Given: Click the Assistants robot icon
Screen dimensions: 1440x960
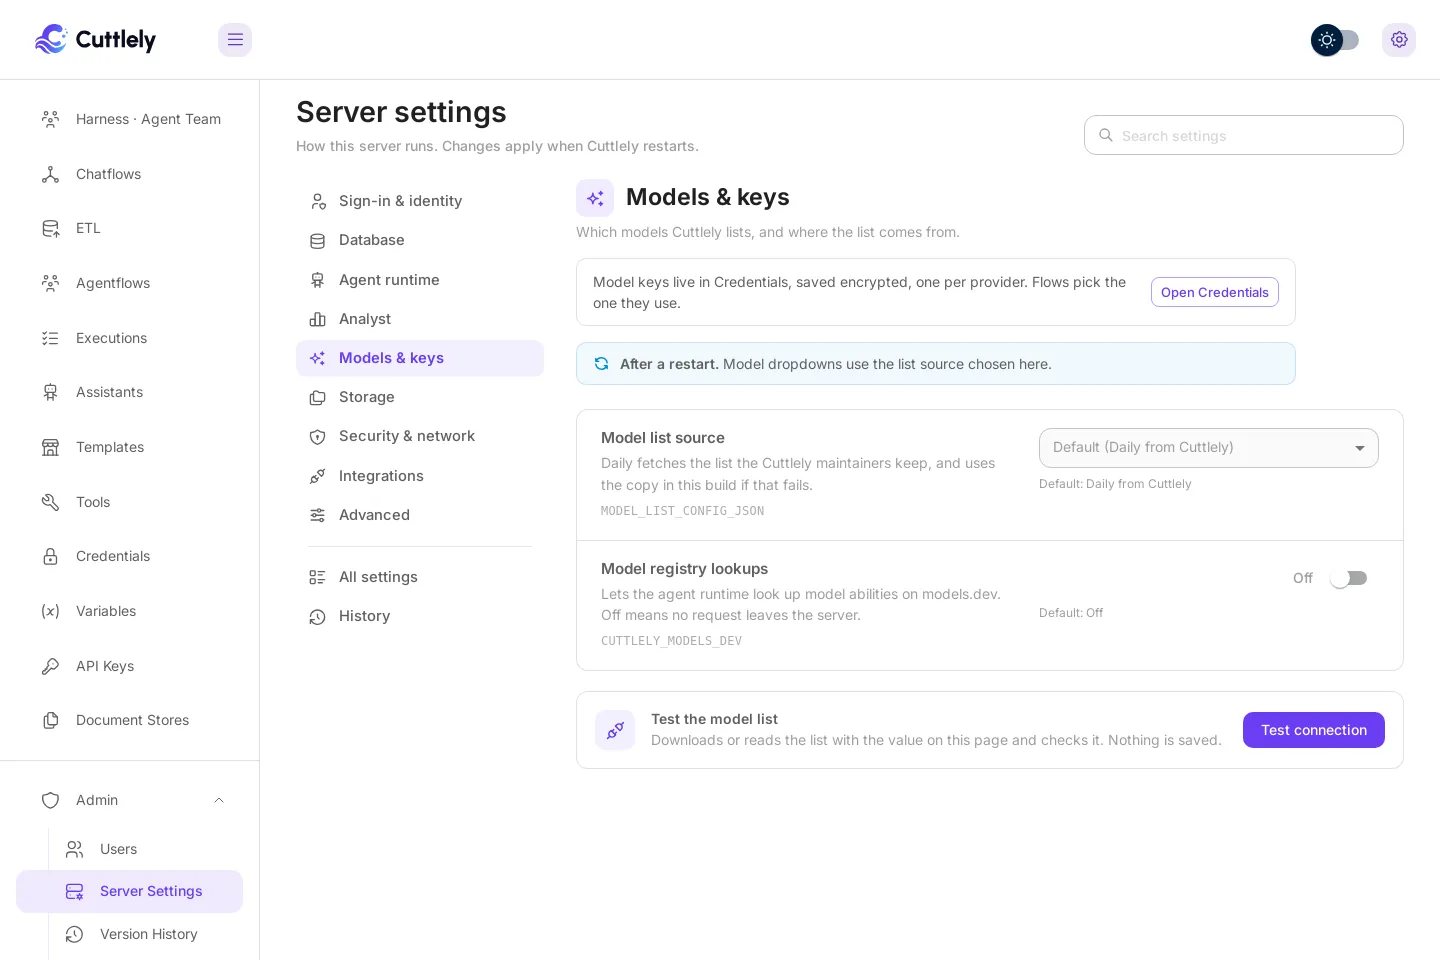Looking at the screenshot, I should point(50,392).
